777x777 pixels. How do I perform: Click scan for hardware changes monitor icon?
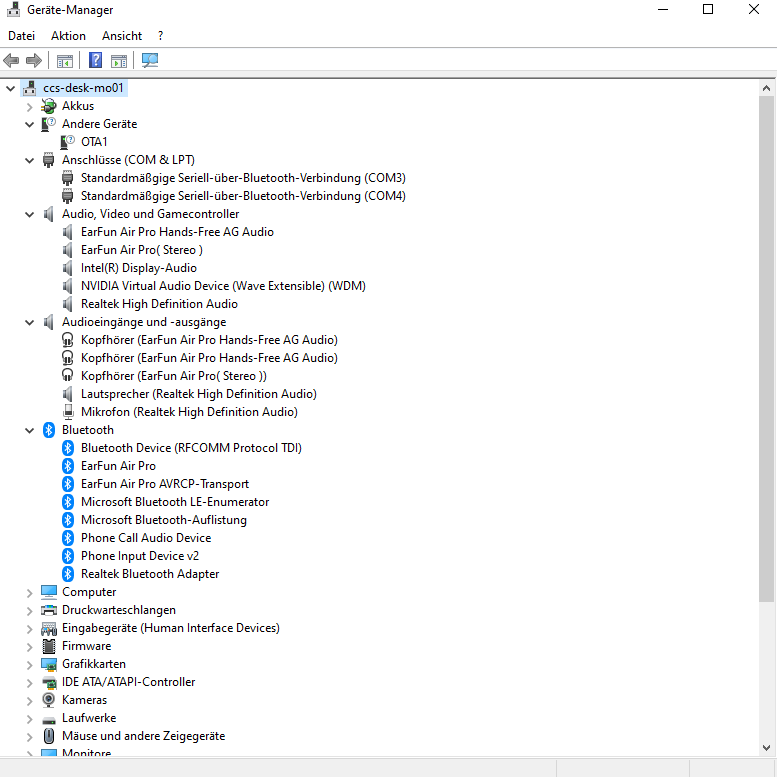click(x=150, y=60)
